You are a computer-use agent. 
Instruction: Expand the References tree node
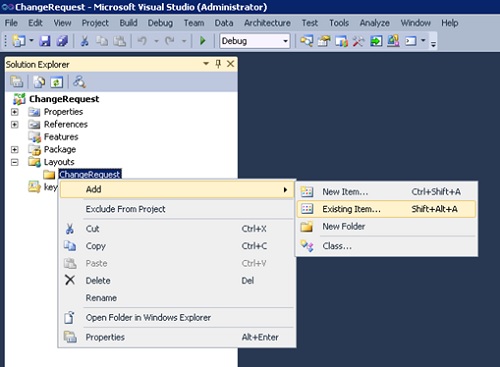pyautogui.click(x=14, y=124)
